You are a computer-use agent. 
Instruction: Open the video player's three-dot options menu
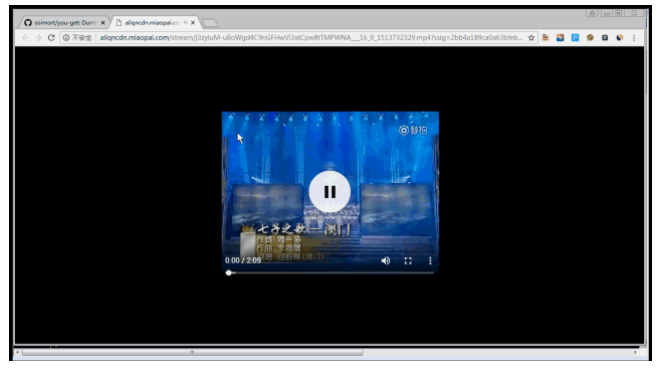pos(430,261)
